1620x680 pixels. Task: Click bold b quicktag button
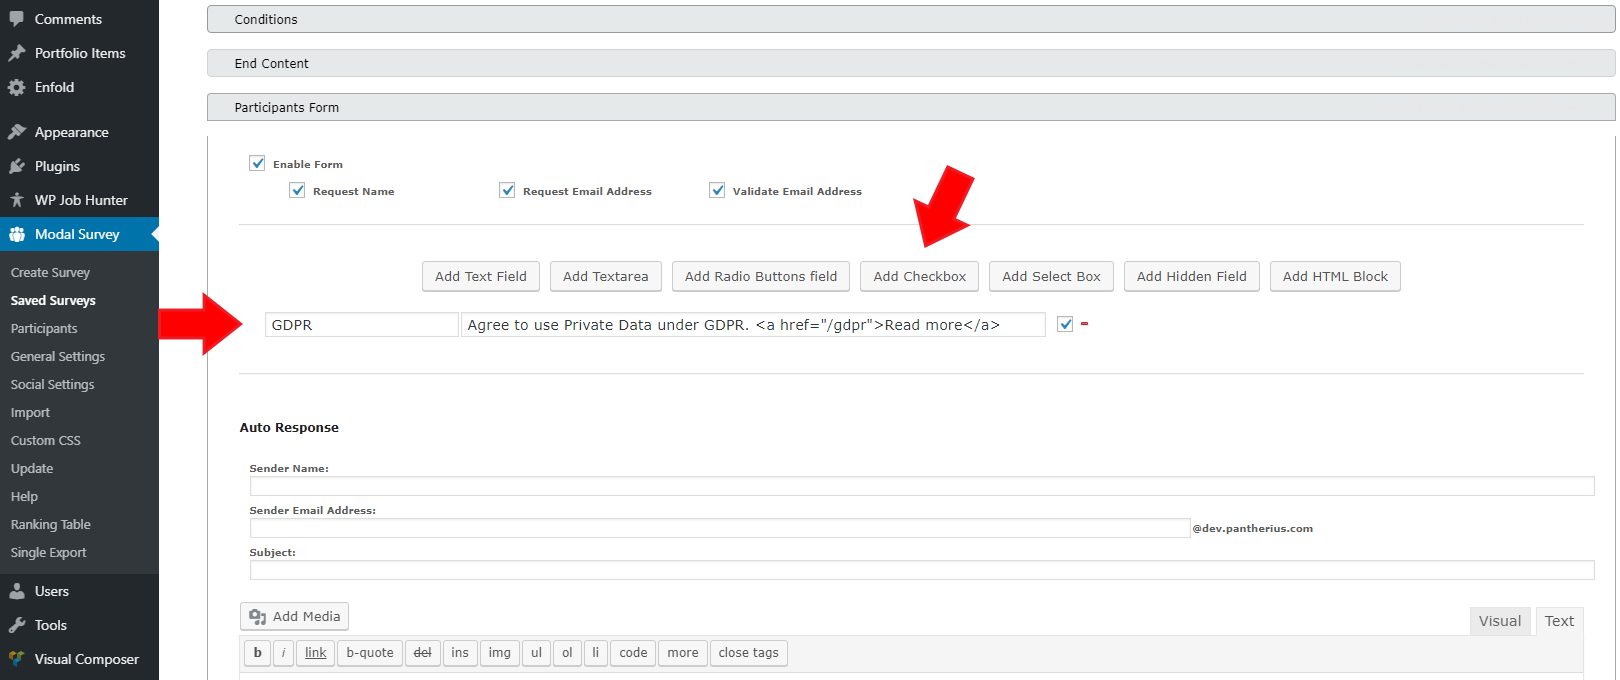click(257, 653)
